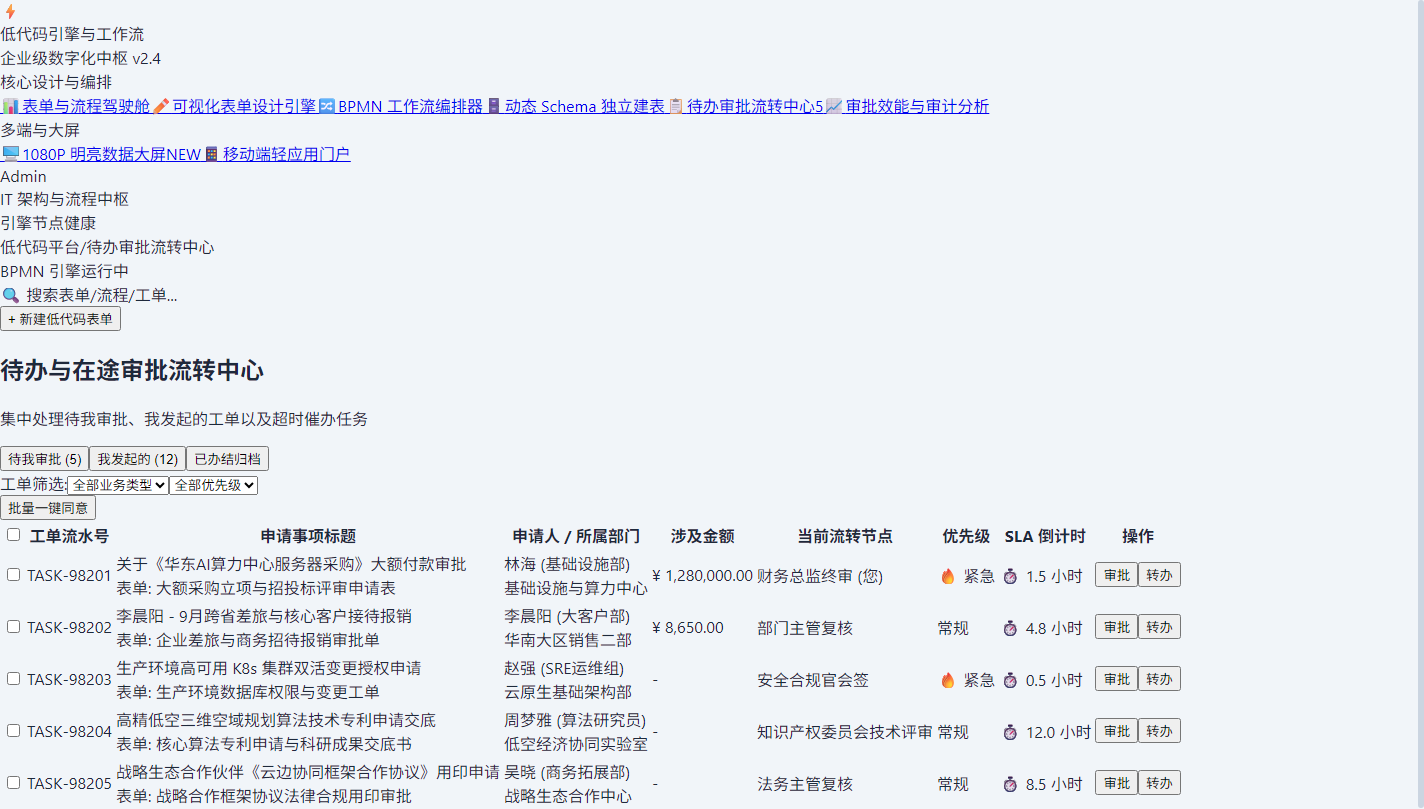Open the 全部优先级 filter dropdown
Viewport: 1424px width, 809px height.
click(214, 485)
